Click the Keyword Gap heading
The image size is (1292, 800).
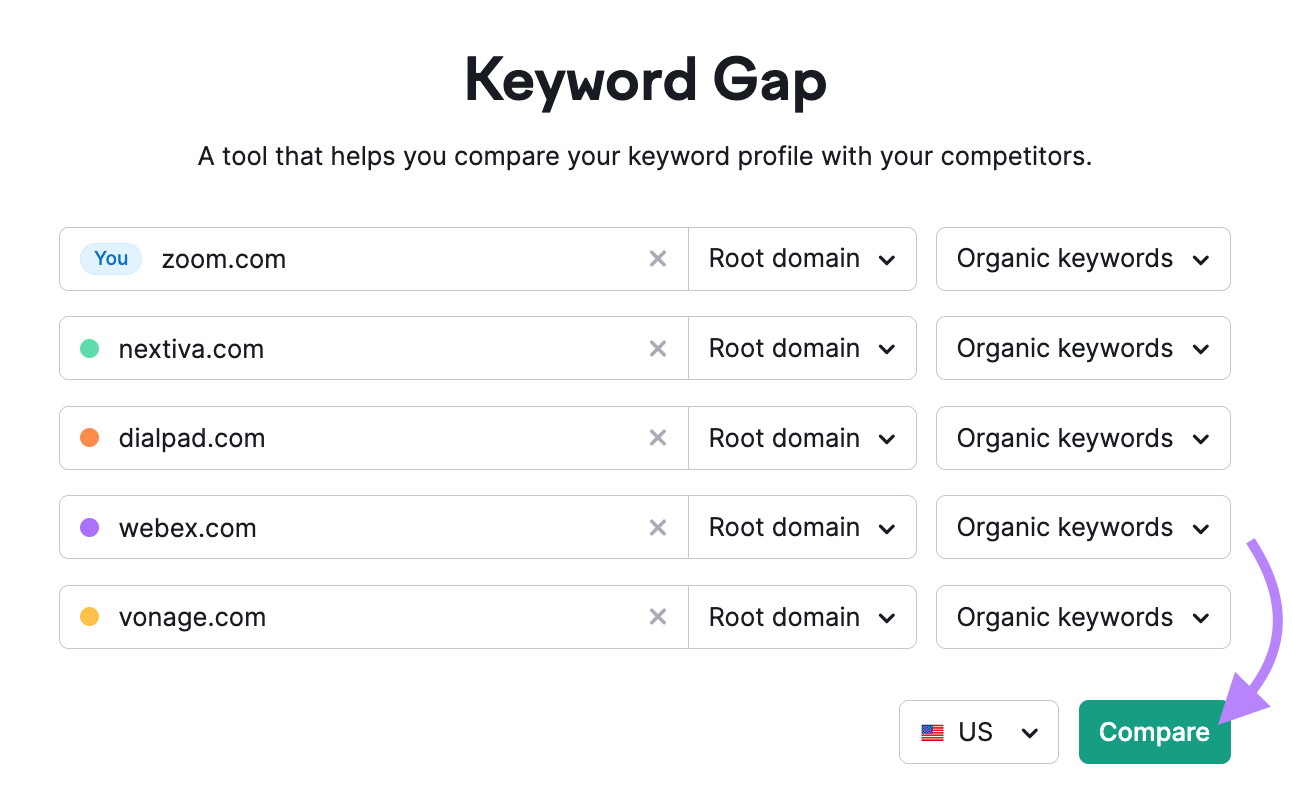click(646, 80)
